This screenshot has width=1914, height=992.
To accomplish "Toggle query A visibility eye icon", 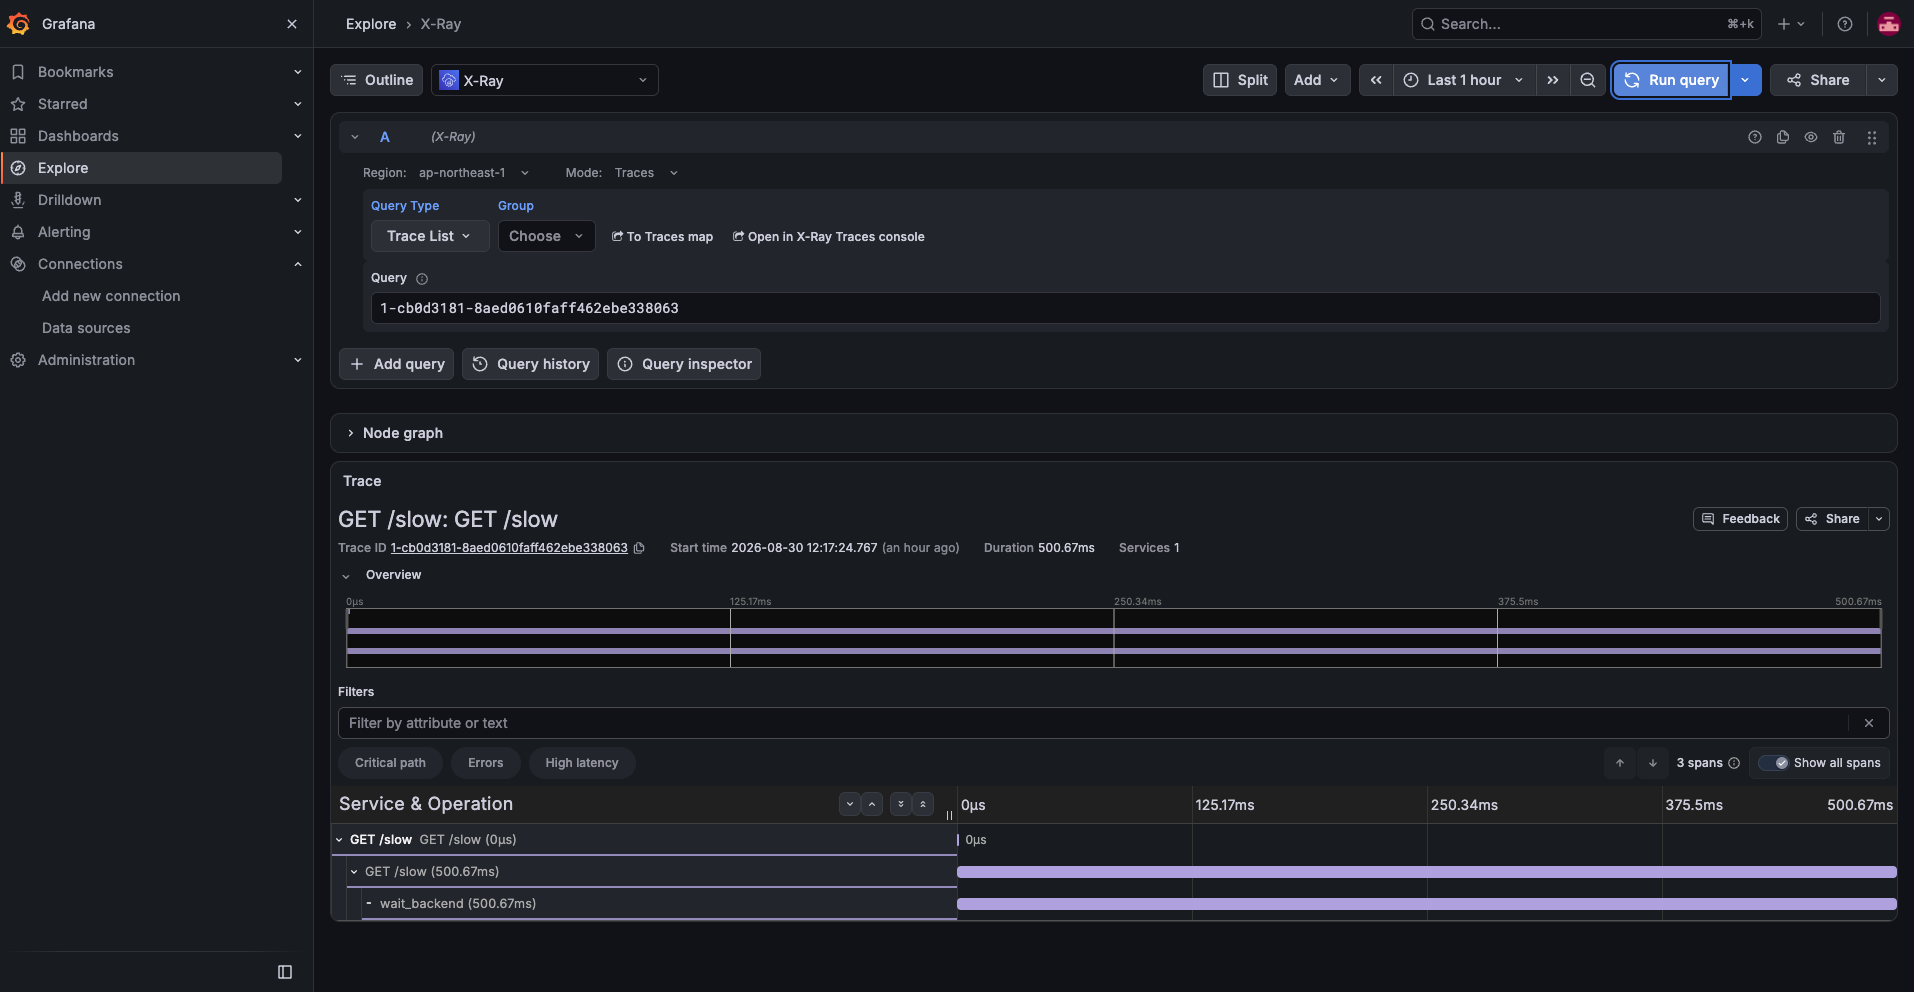I will pyautogui.click(x=1811, y=137).
